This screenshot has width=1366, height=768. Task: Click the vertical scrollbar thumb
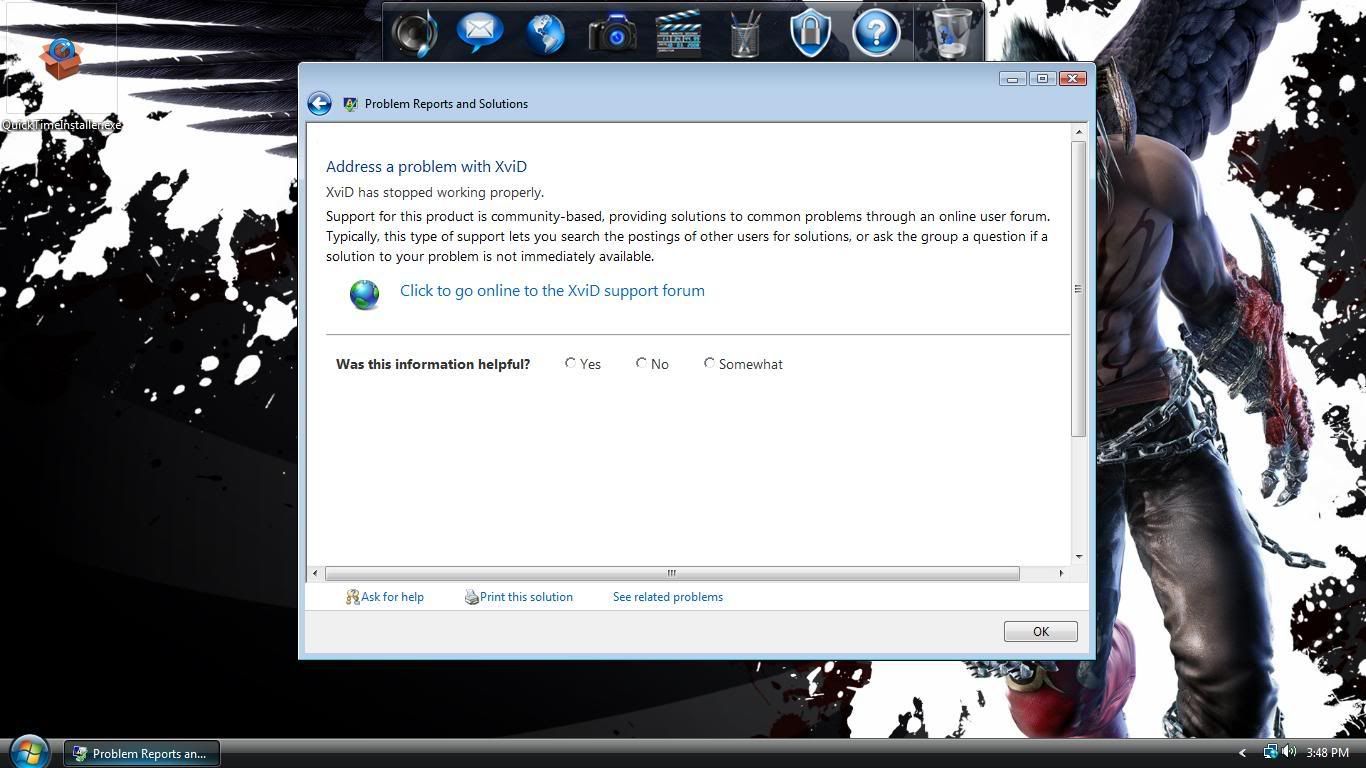[1078, 288]
